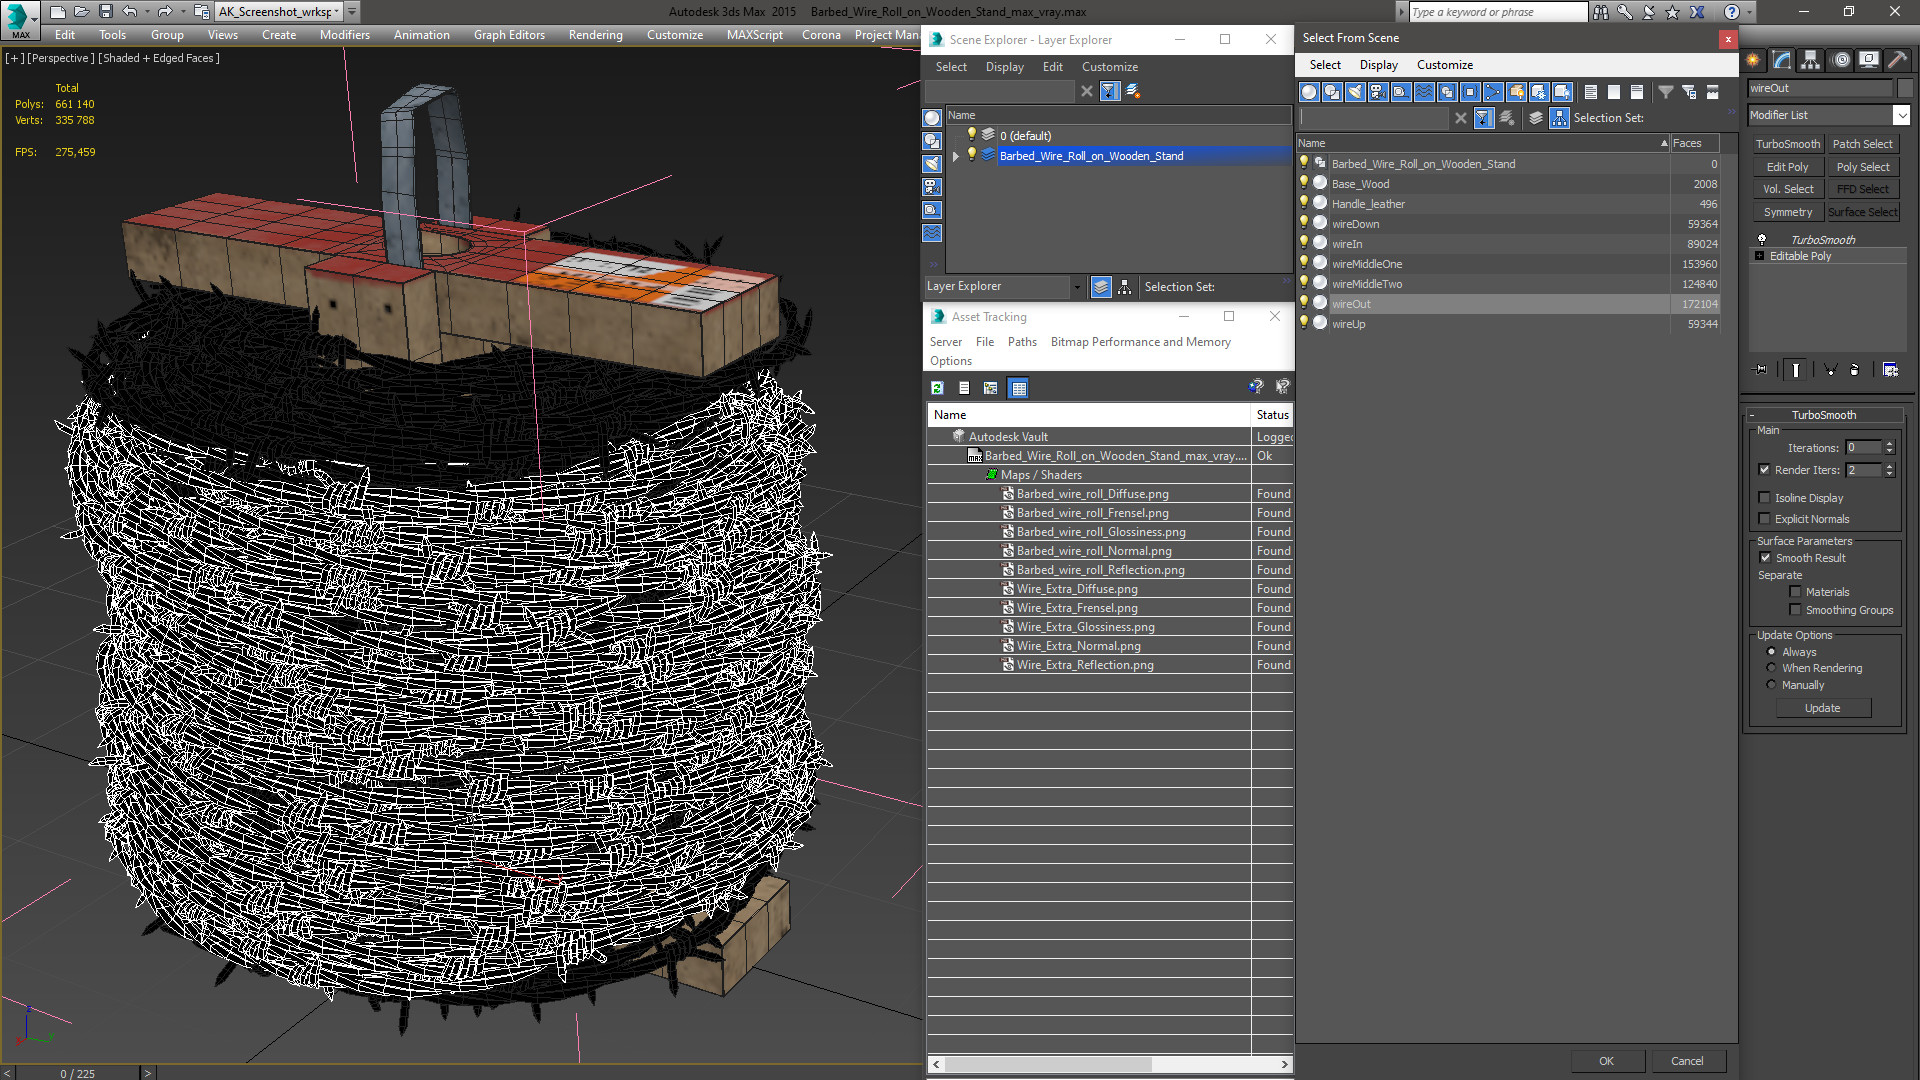Screen dimensions: 1920x1080
Task: Toggle the lights filter icon
Action: (x=1355, y=92)
